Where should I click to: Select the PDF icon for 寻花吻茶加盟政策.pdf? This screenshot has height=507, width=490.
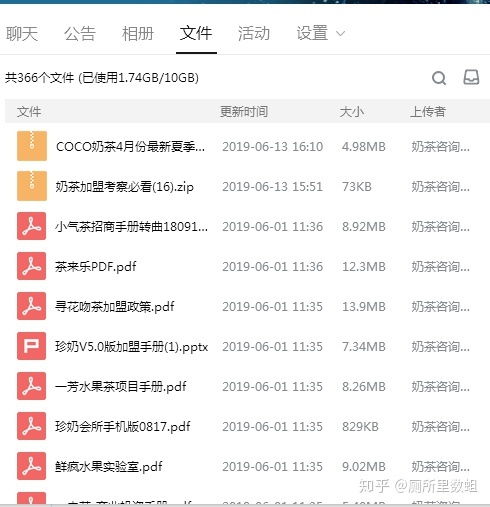click(32, 306)
